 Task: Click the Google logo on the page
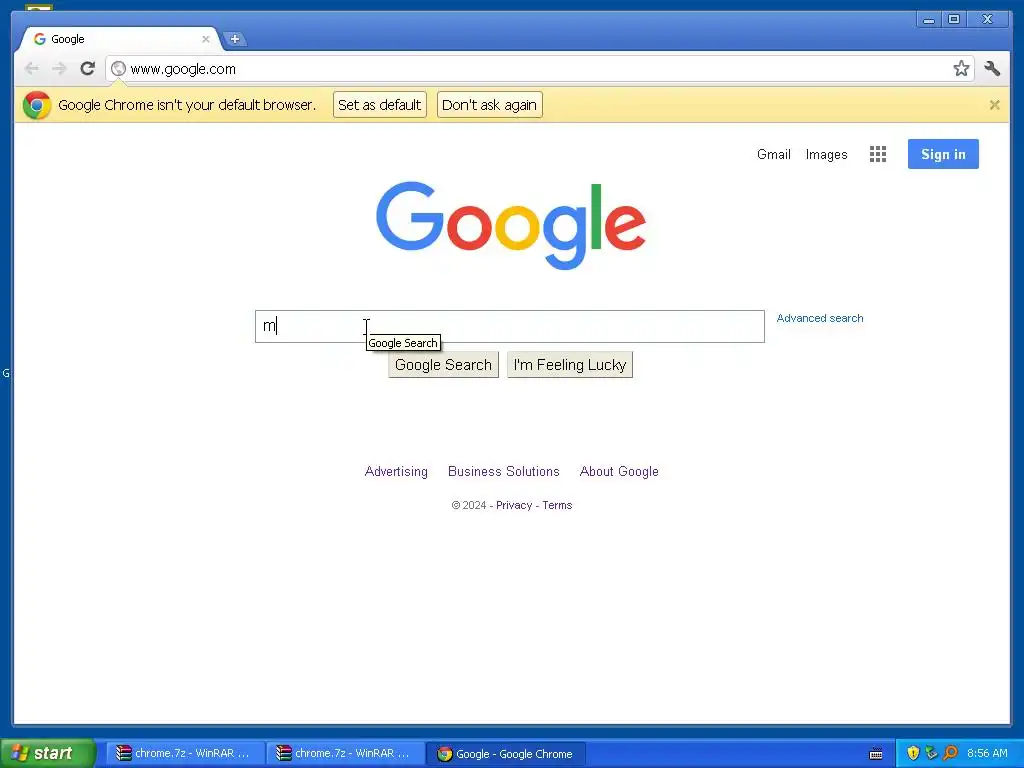coord(511,225)
